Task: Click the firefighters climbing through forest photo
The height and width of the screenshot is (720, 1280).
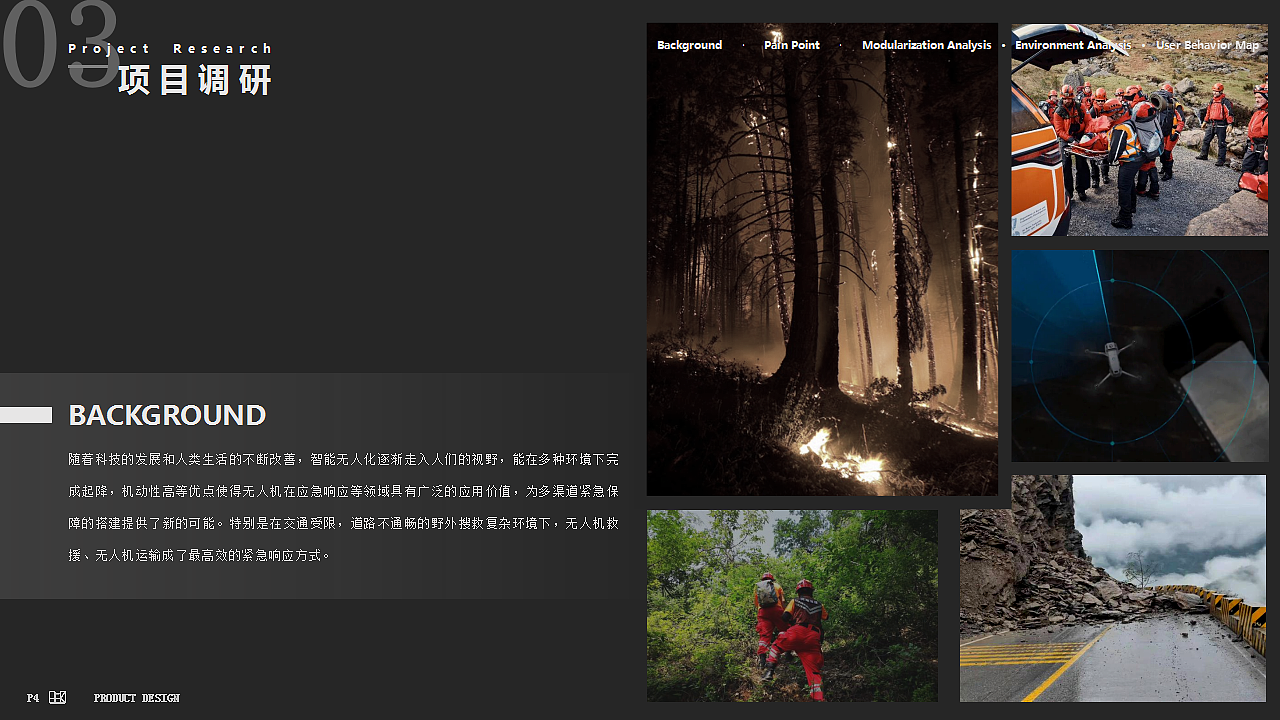Action: coord(792,606)
